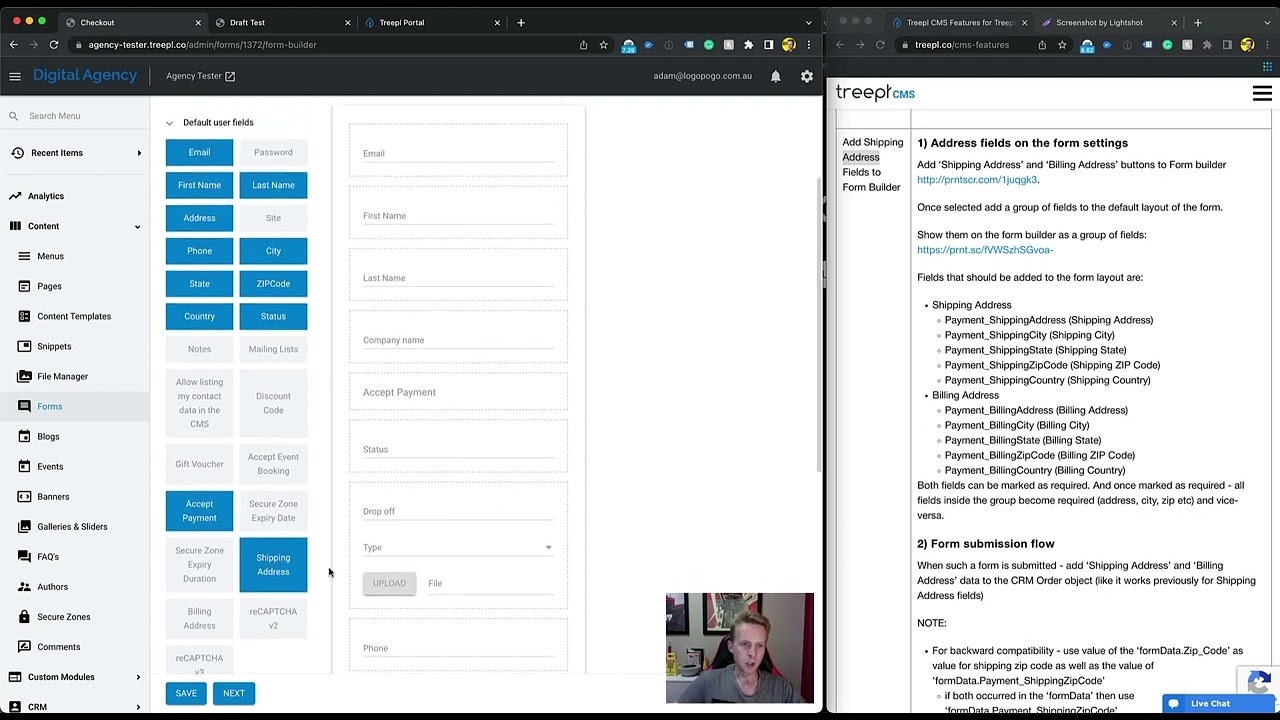This screenshot has height=720, width=1280.
Task: Open the settings gear icon in header
Action: tap(807, 76)
